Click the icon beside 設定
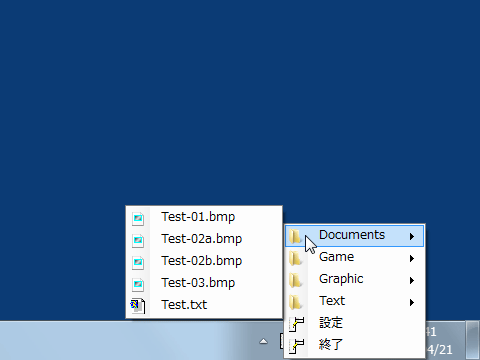 pyautogui.click(x=296, y=324)
